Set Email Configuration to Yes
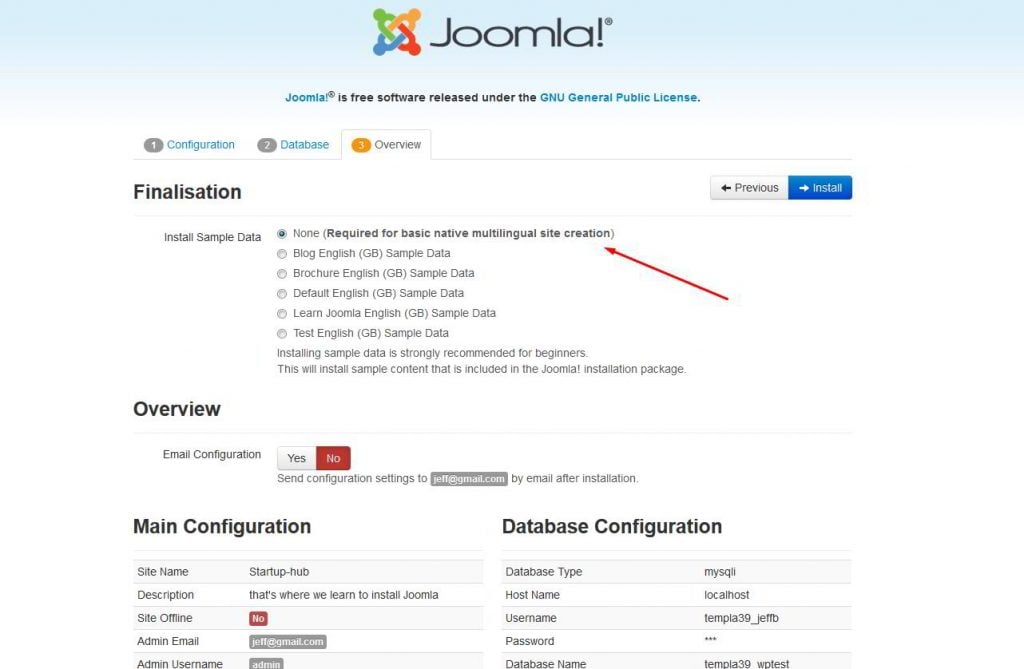 point(296,458)
